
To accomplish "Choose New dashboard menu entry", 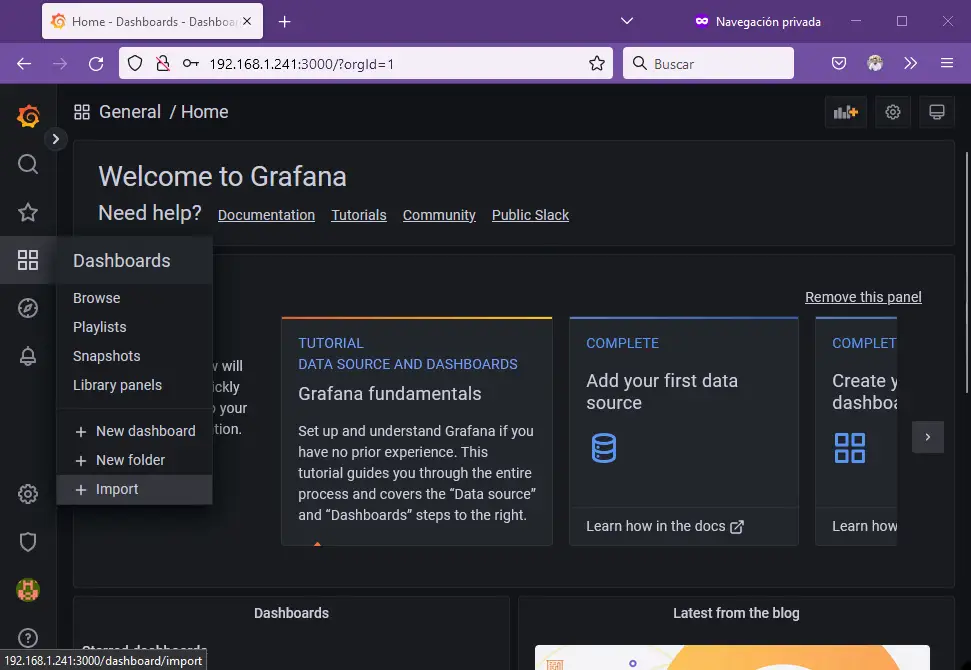I will click(x=134, y=431).
